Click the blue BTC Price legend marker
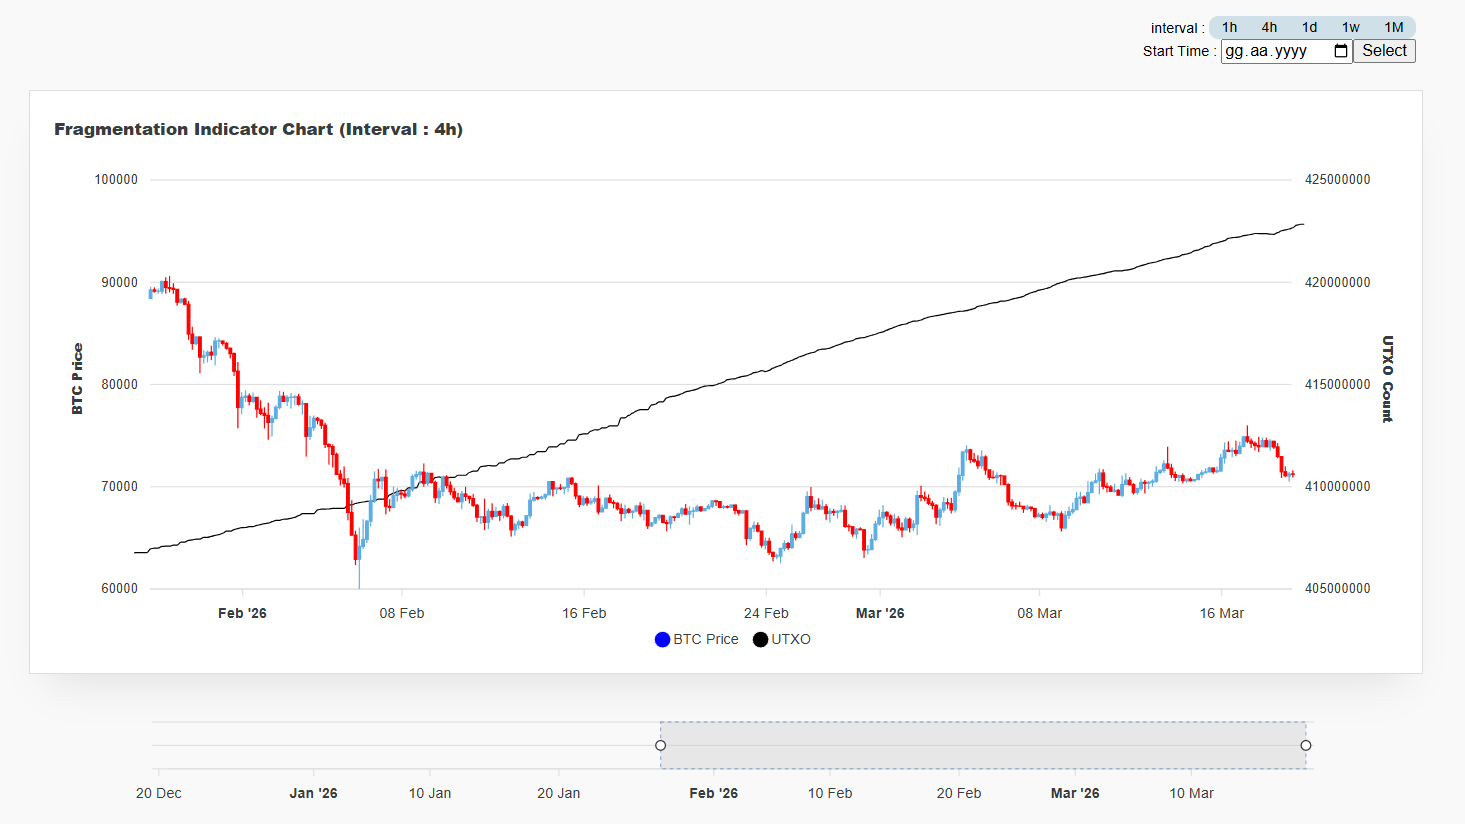This screenshot has height=824, width=1465. click(x=662, y=640)
